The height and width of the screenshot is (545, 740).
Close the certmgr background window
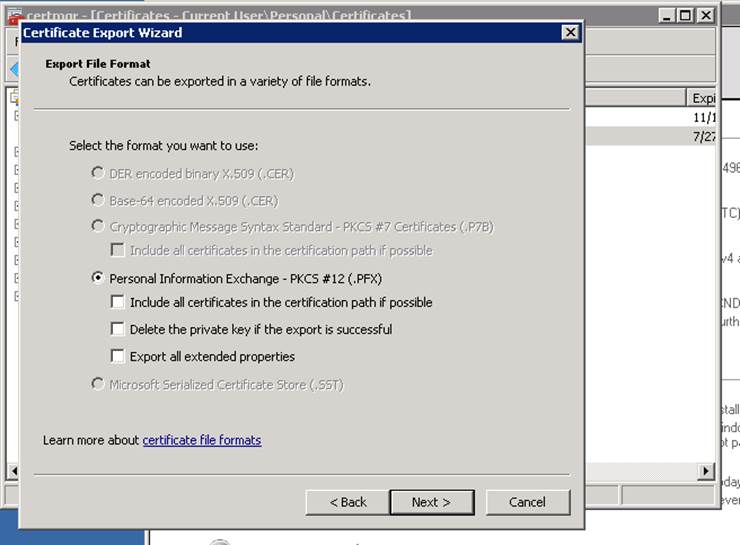pyautogui.click(x=705, y=15)
